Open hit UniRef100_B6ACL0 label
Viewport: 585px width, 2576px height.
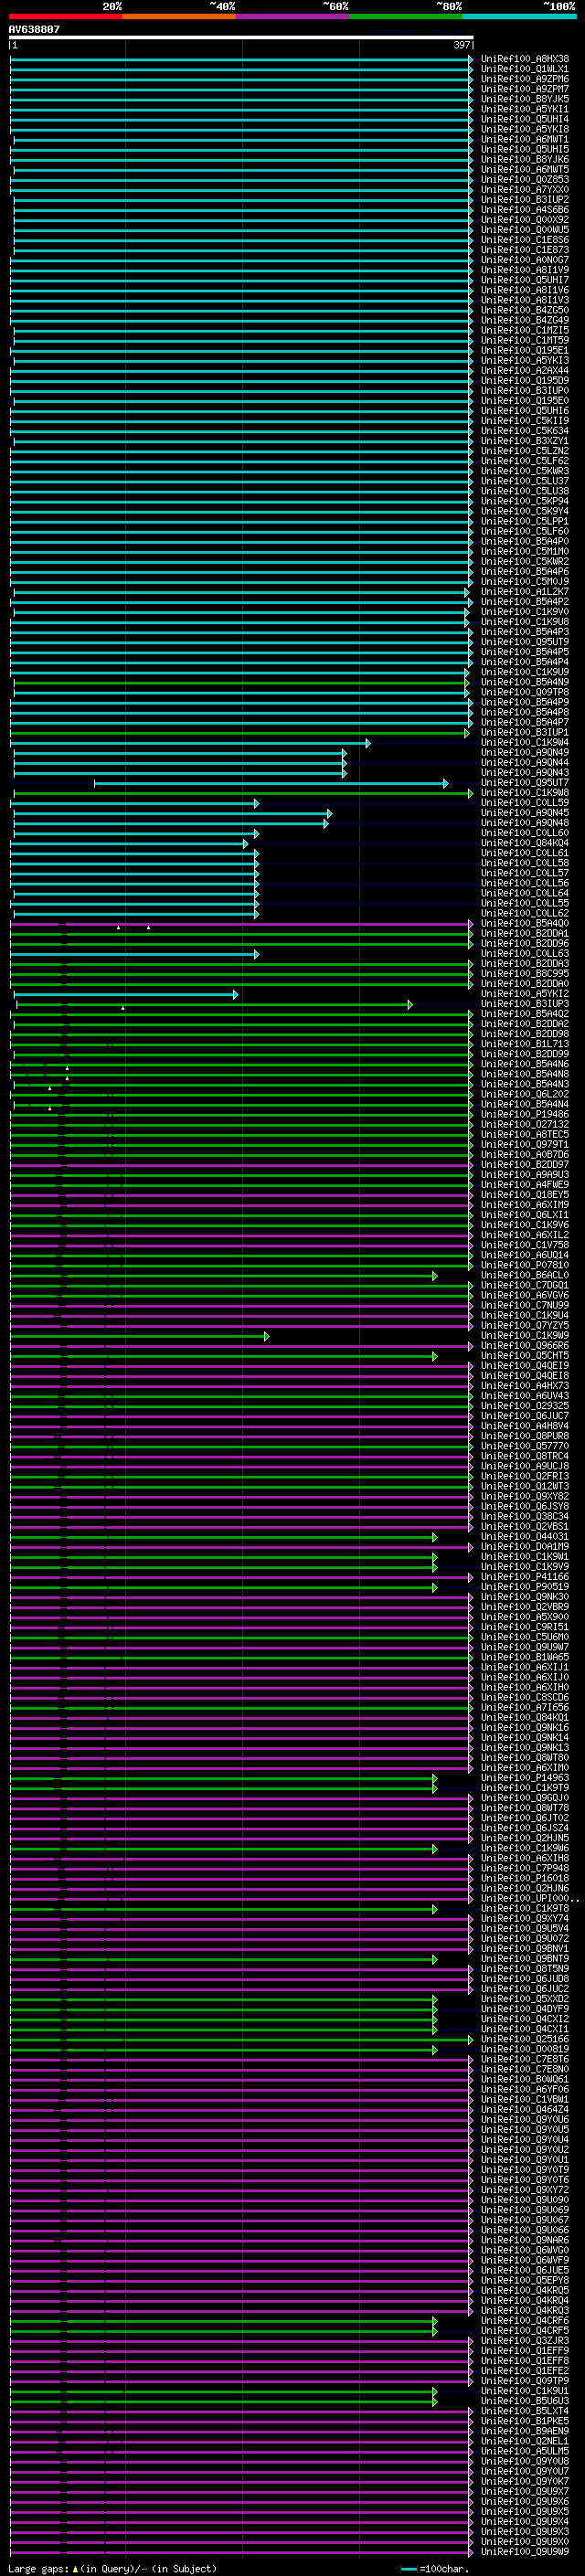[525, 1276]
